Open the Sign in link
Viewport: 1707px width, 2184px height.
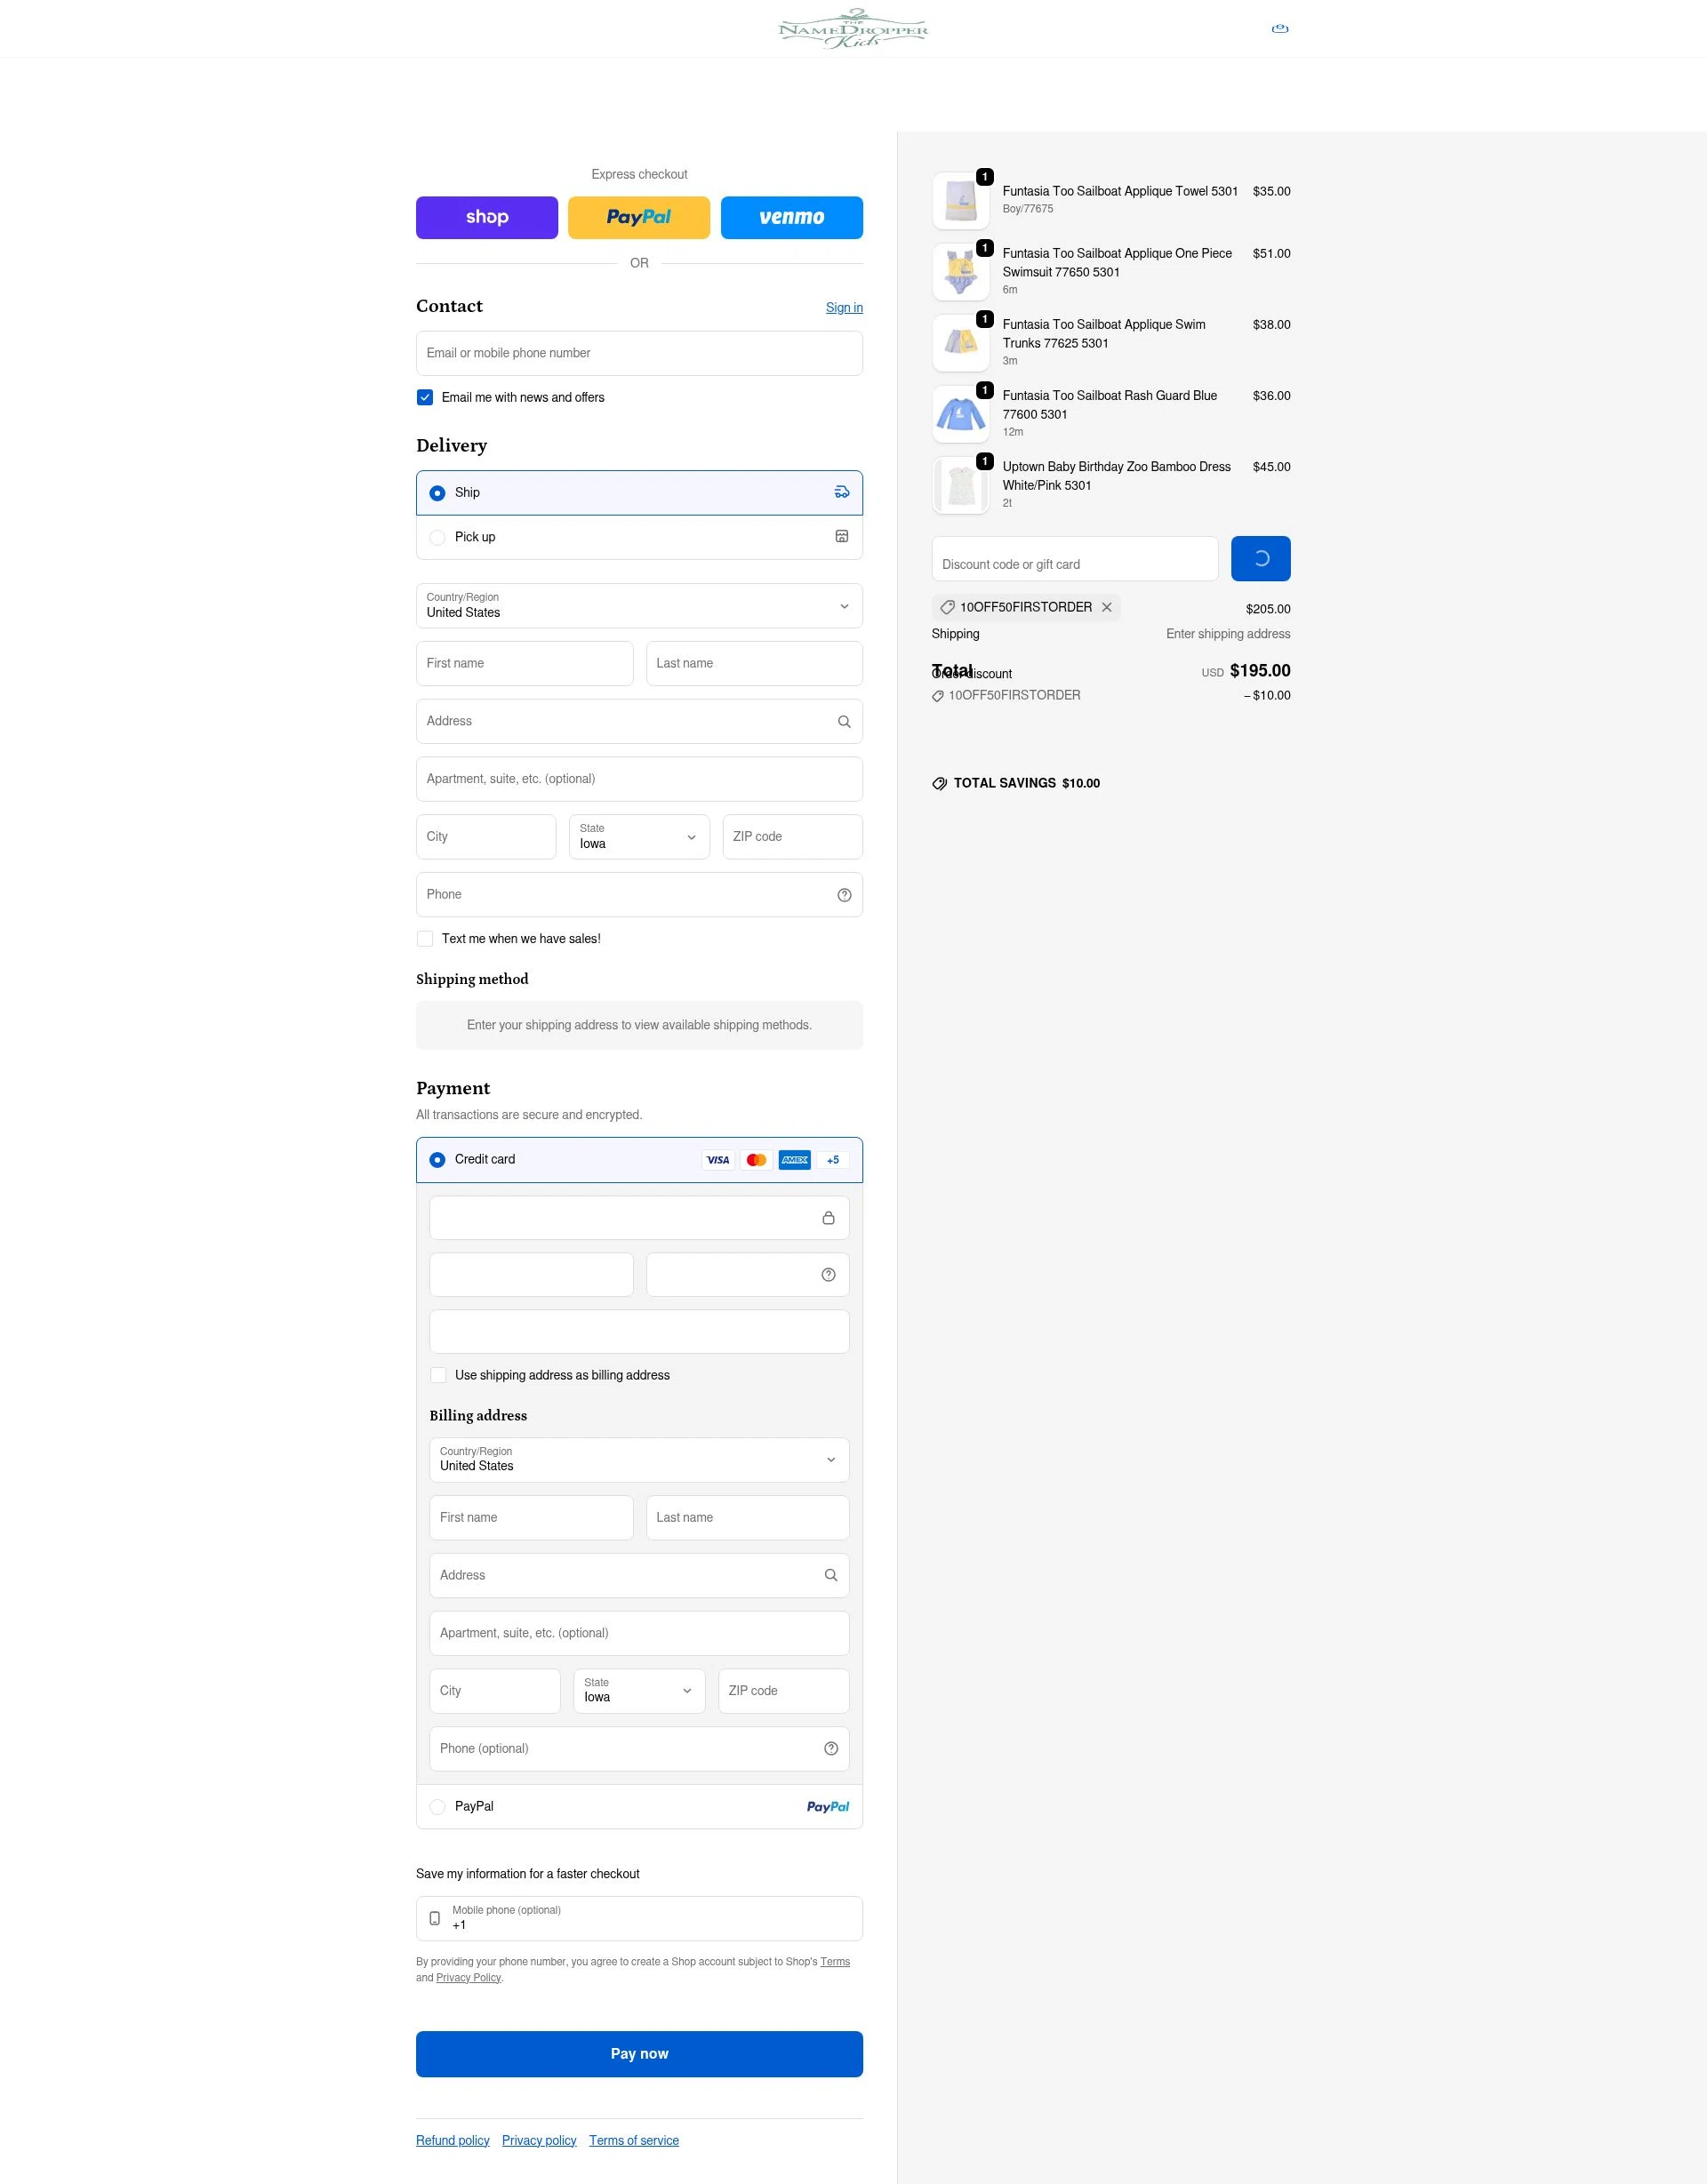[x=844, y=307]
